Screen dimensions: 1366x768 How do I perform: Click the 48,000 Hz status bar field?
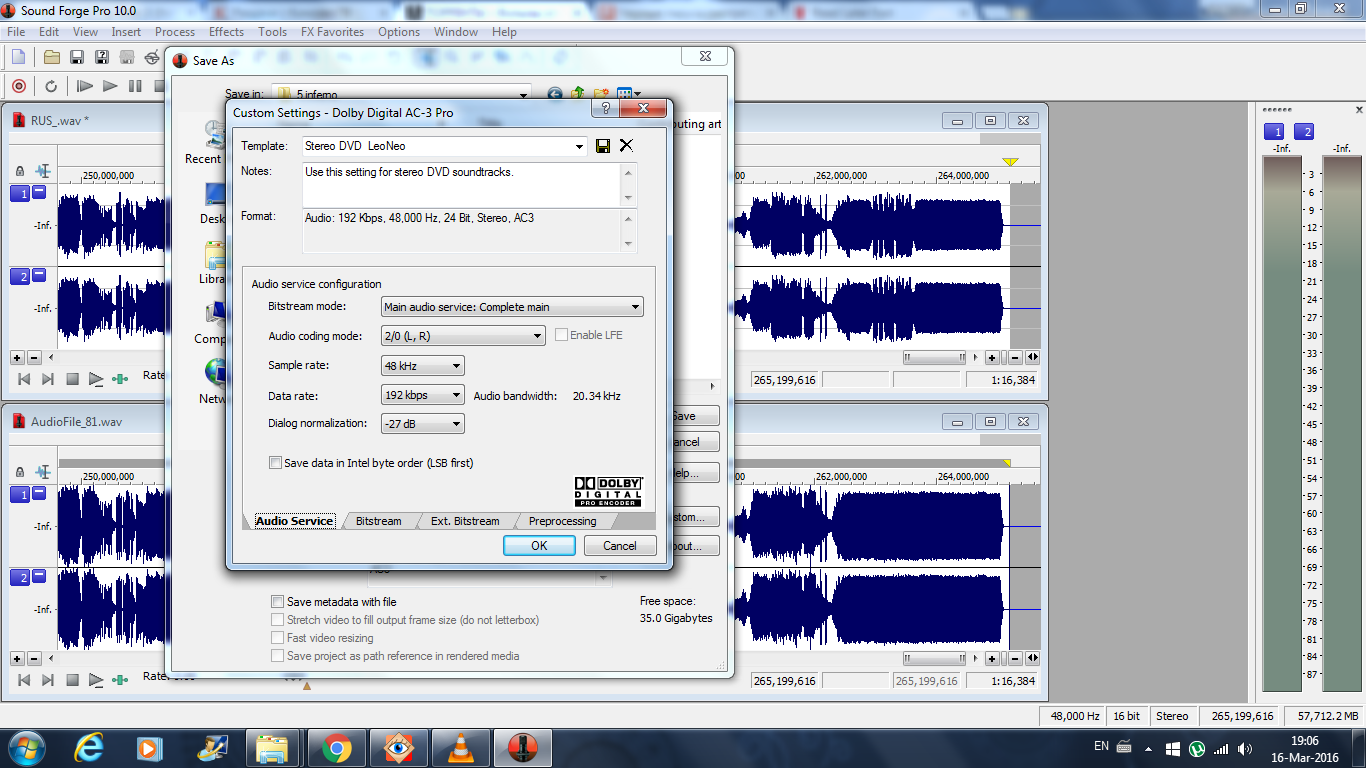1075,716
